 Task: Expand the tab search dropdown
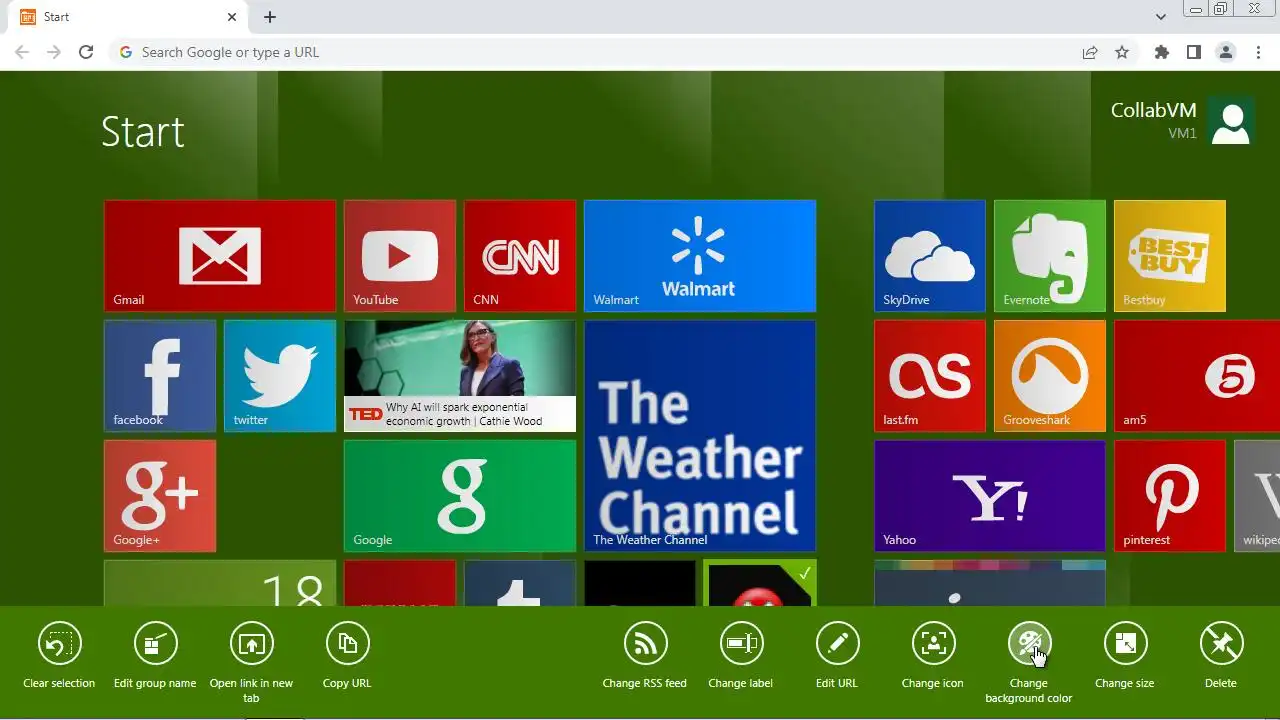pyautogui.click(x=1160, y=17)
